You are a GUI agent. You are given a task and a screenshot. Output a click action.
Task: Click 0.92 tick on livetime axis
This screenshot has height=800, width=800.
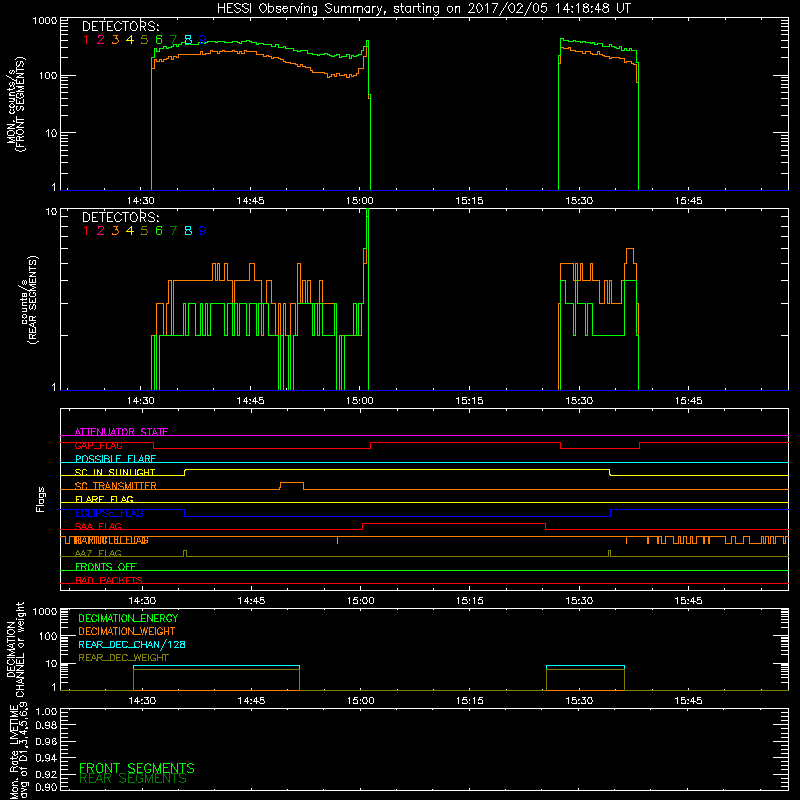coord(46,774)
